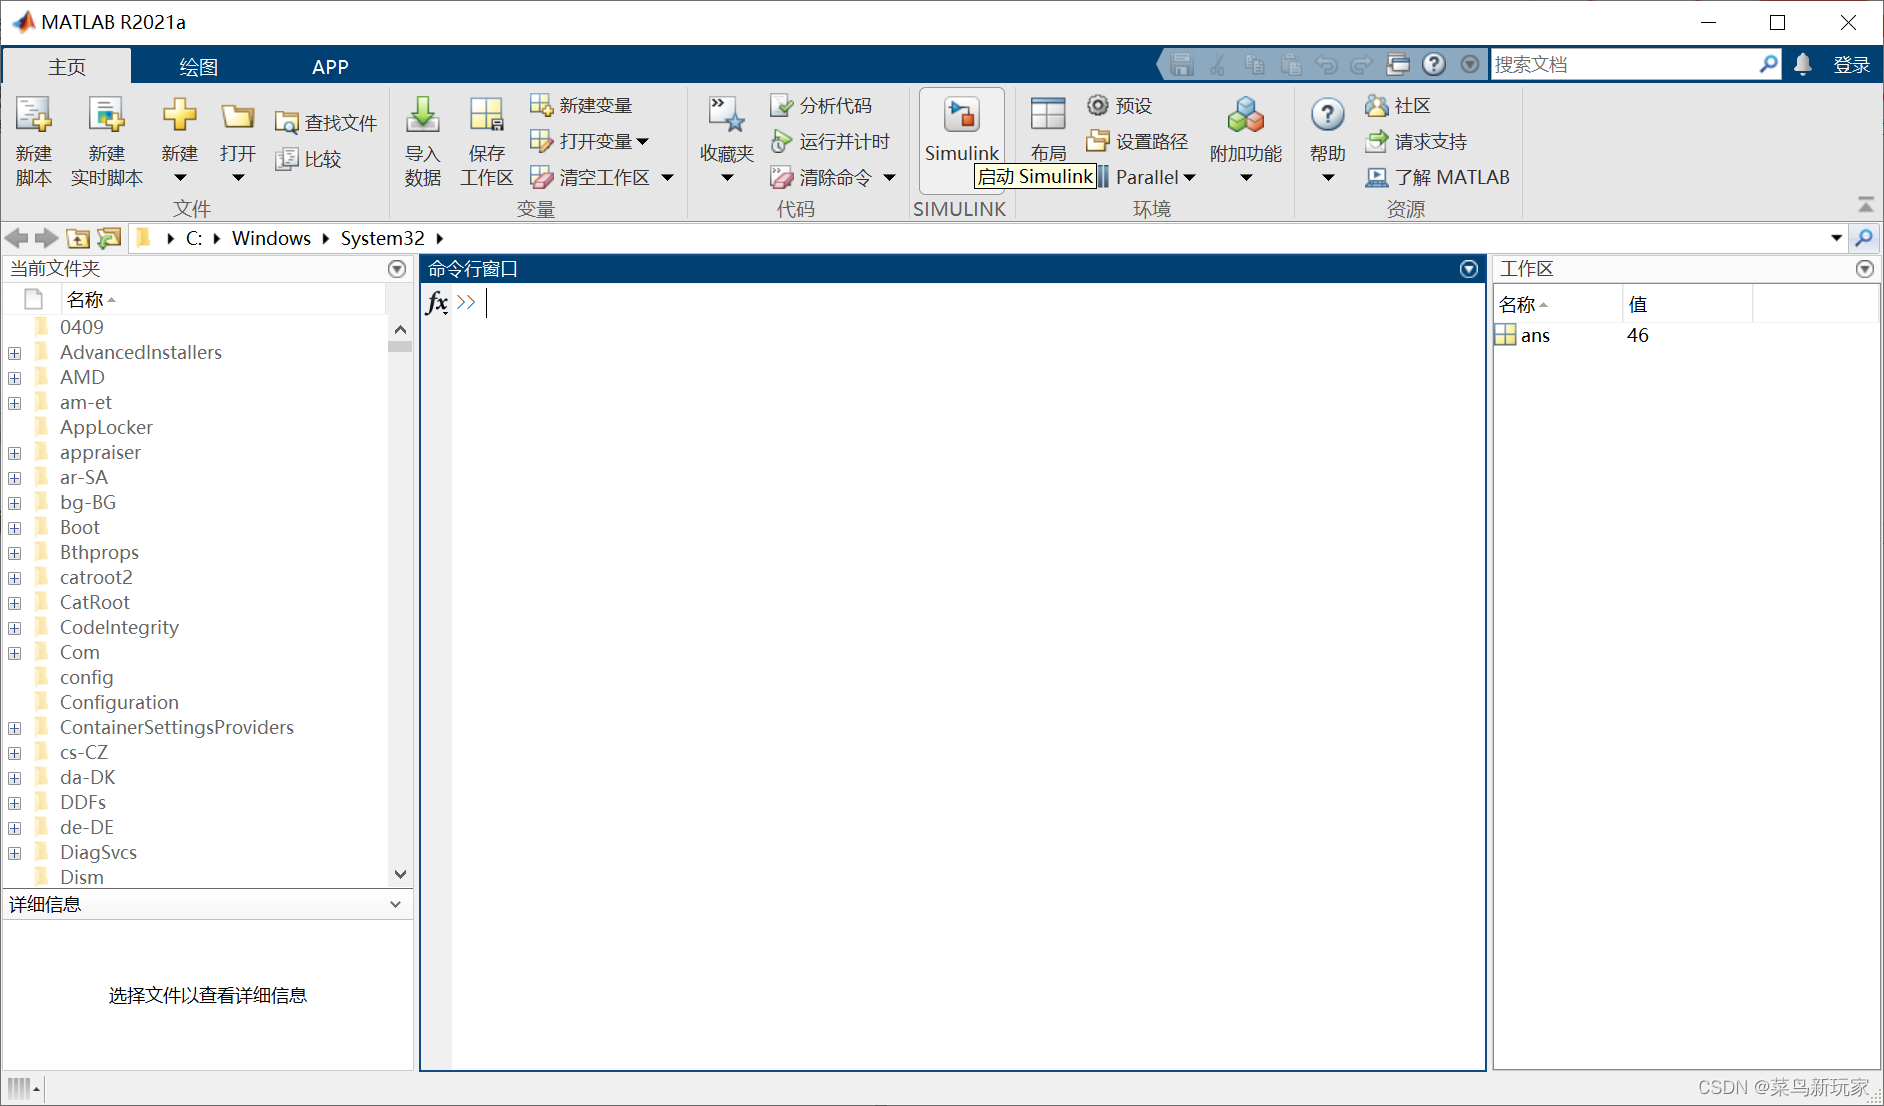Screen dimensions: 1884x1106
Task: Open the 社区 community page
Action: coord(1398,105)
